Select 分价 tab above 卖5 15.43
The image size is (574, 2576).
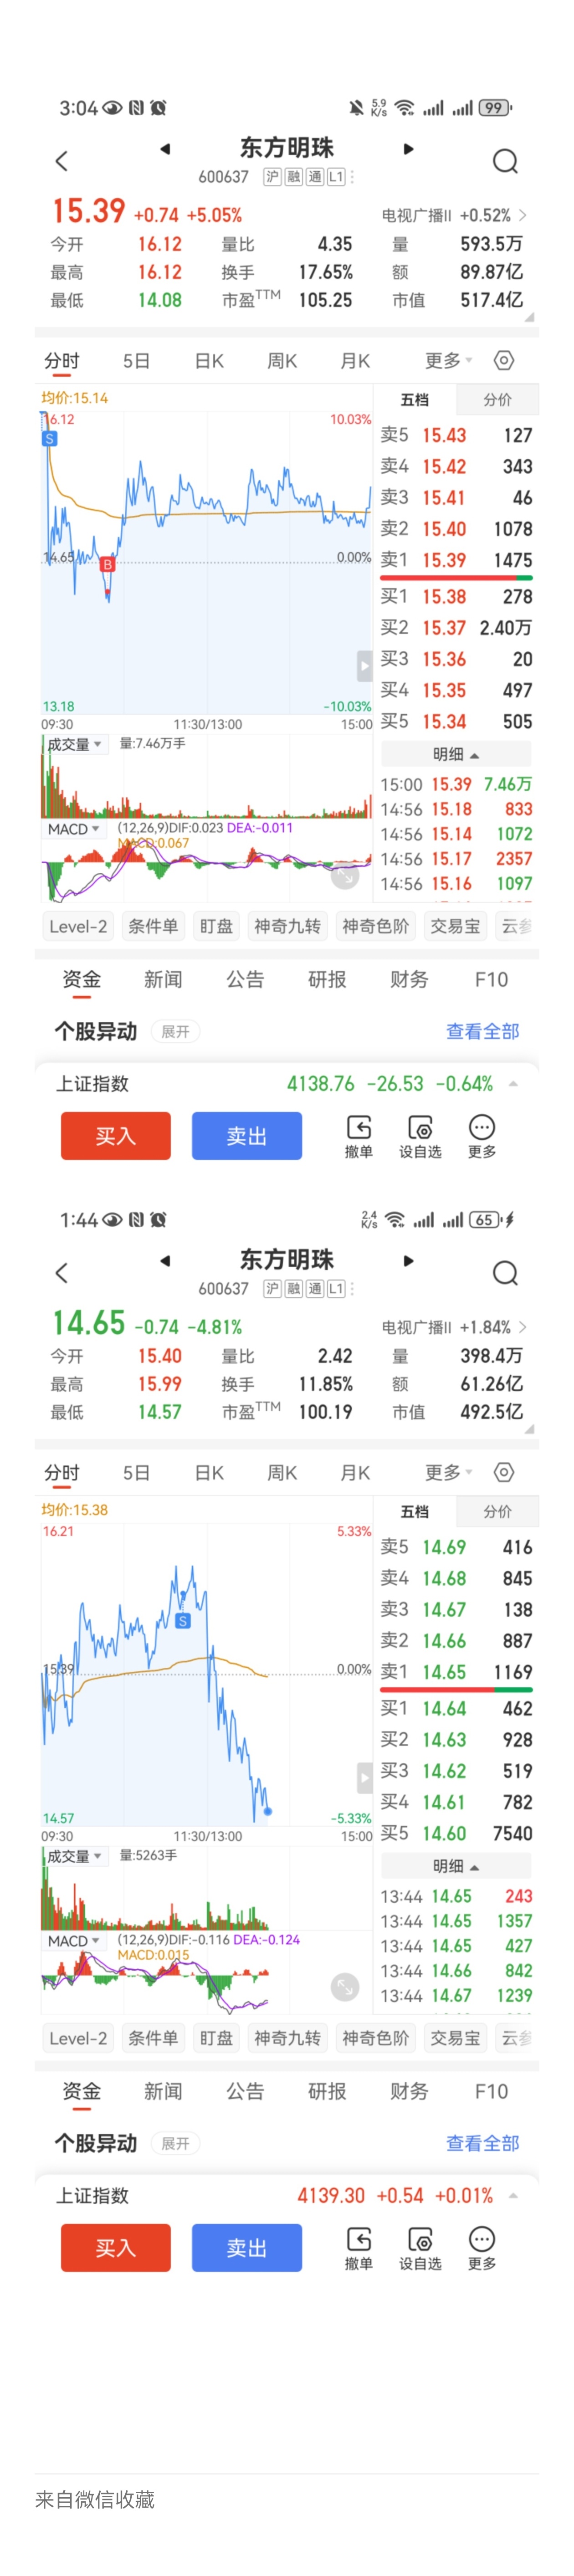tap(497, 399)
